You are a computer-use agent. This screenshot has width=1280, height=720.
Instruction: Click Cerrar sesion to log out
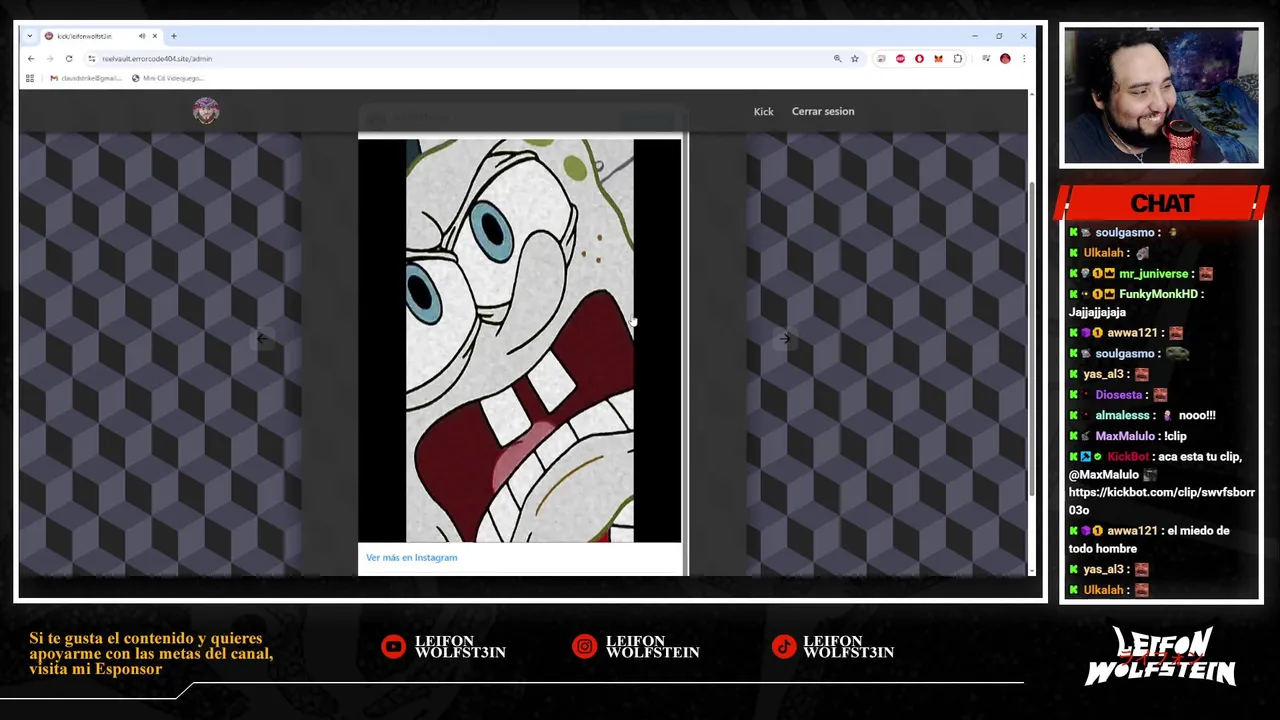(823, 111)
